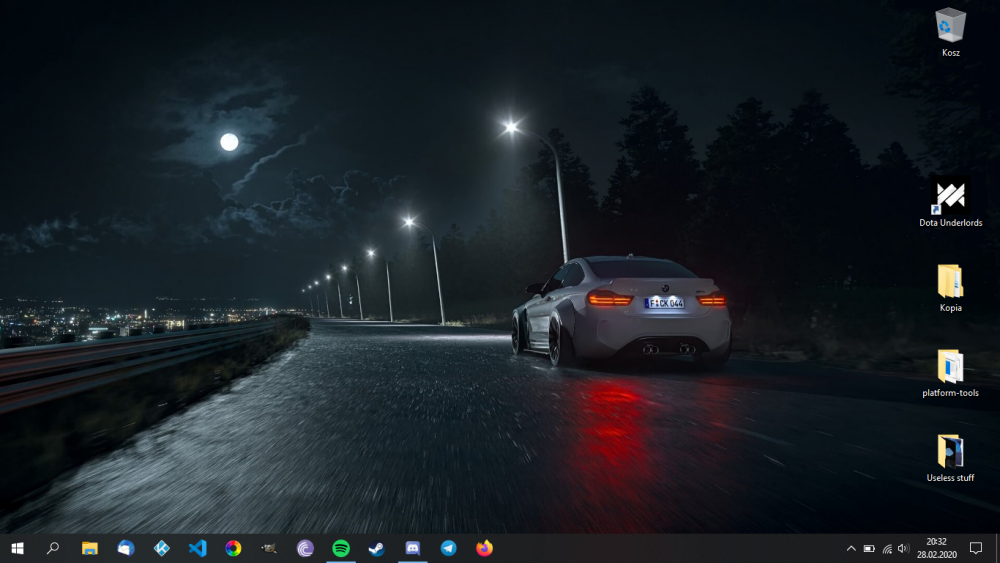This screenshot has height=563, width=1000.
Task: Open File Explorer from the taskbar
Action: pos(90,548)
